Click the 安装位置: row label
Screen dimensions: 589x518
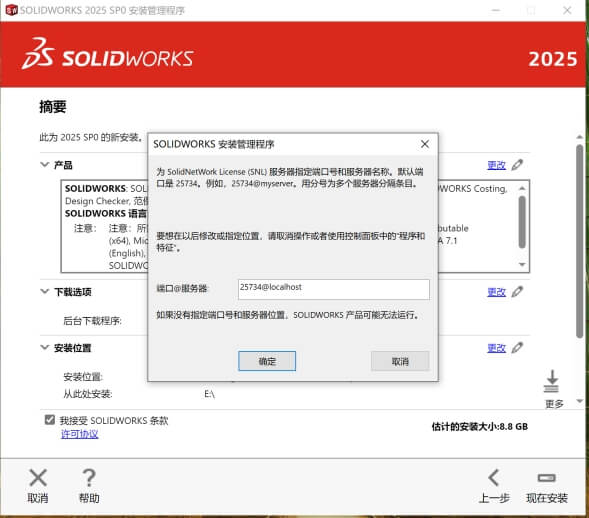(83, 376)
